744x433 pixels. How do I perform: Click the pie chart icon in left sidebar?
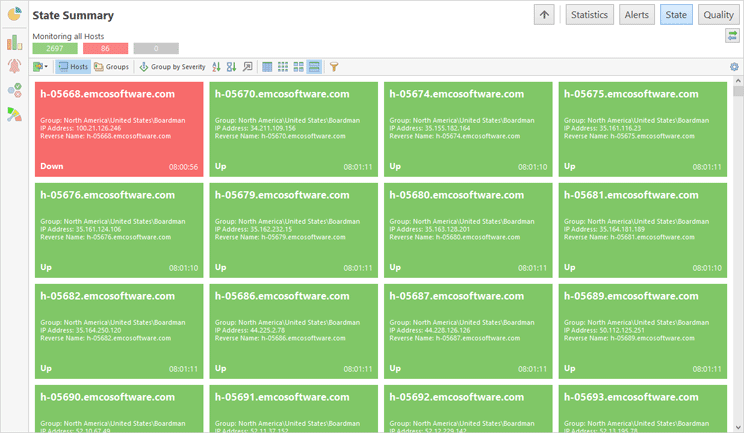click(x=14, y=15)
